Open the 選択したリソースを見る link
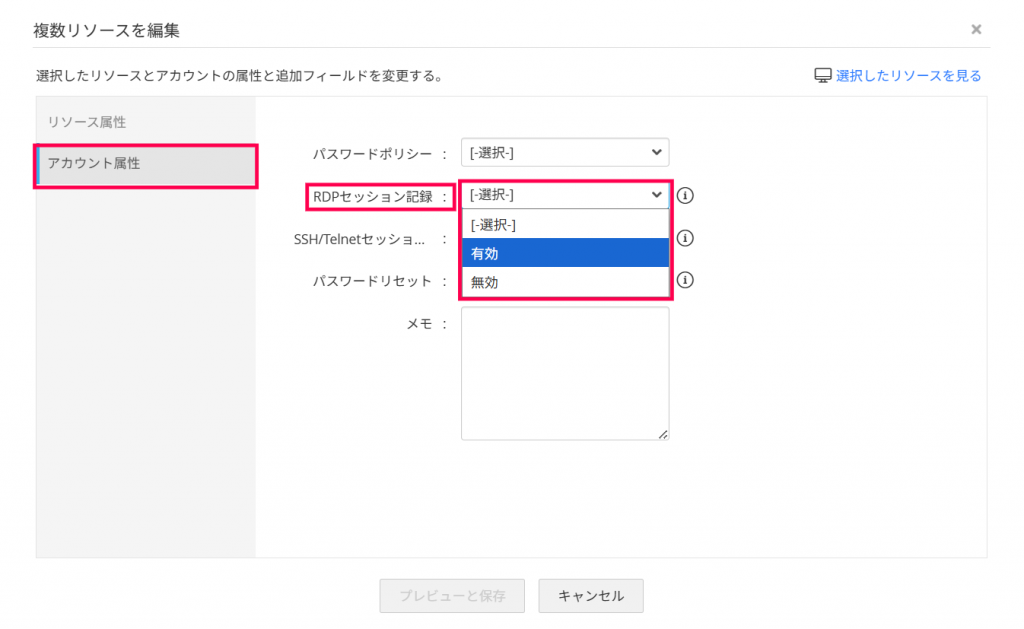The width and height of the screenshot is (1024, 629). [908, 76]
